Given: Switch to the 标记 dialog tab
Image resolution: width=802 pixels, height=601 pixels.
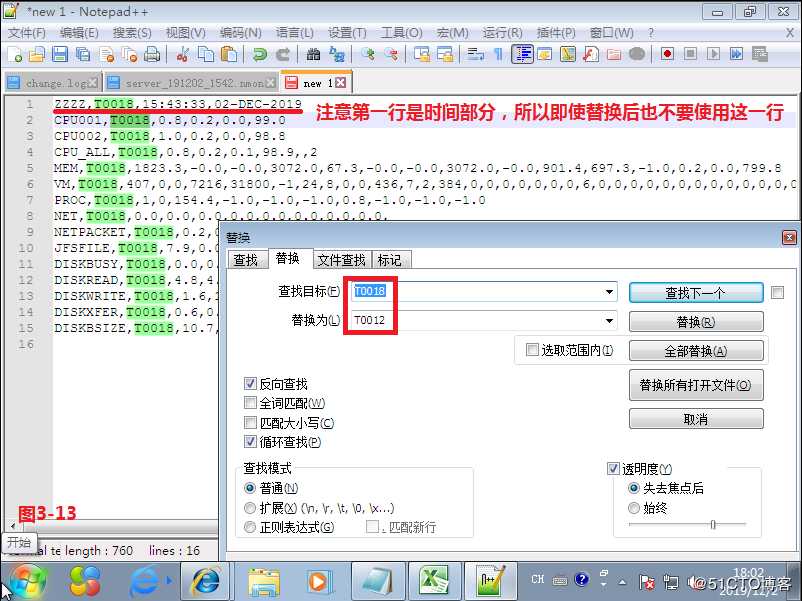Looking at the screenshot, I should [x=390, y=260].
